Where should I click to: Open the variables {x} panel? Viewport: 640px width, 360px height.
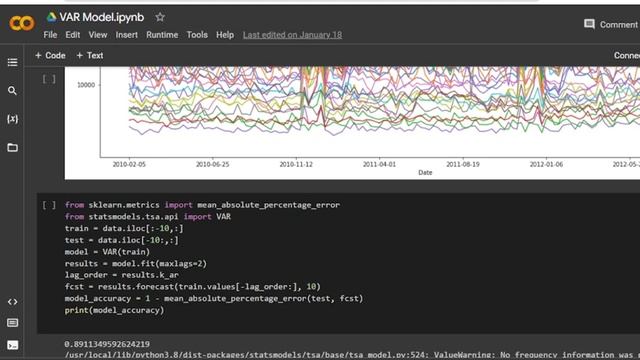(x=12, y=119)
